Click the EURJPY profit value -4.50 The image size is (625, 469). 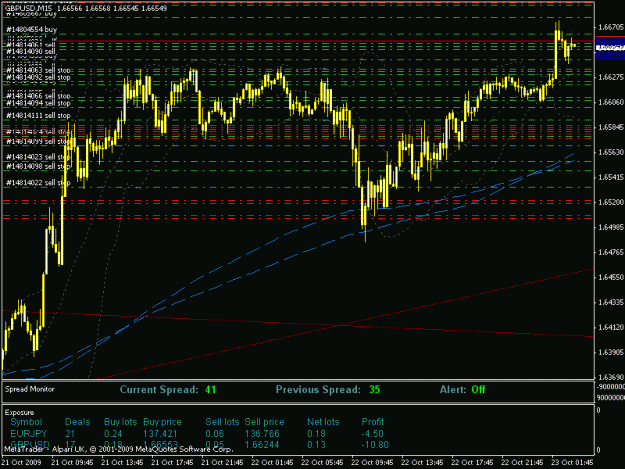pos(372,434)
